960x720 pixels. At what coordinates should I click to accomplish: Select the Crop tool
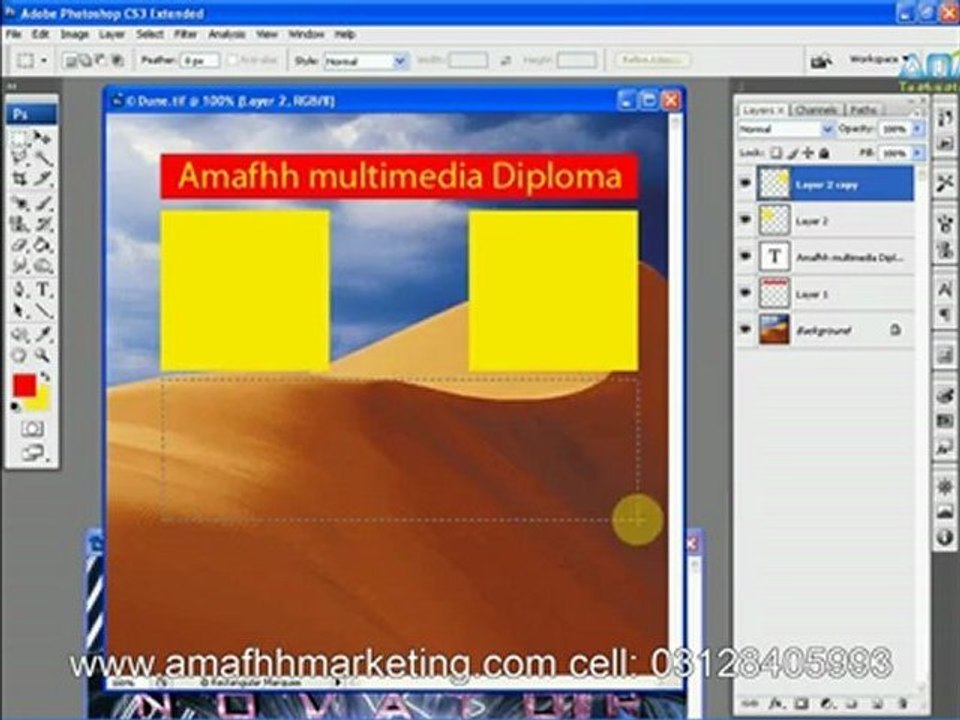[21, 179]
